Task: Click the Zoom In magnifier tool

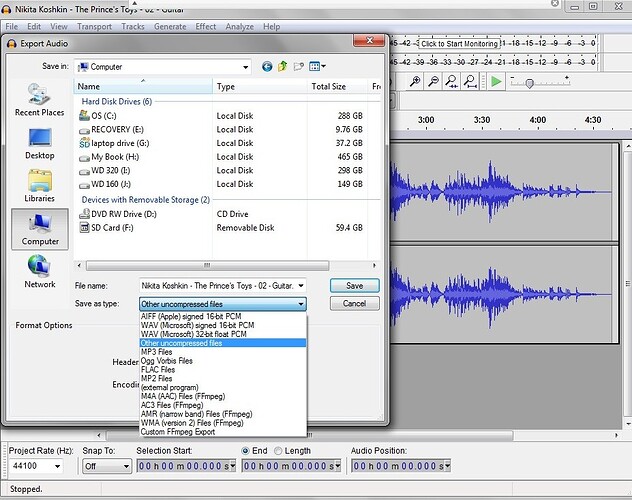Action: point(415,82)
